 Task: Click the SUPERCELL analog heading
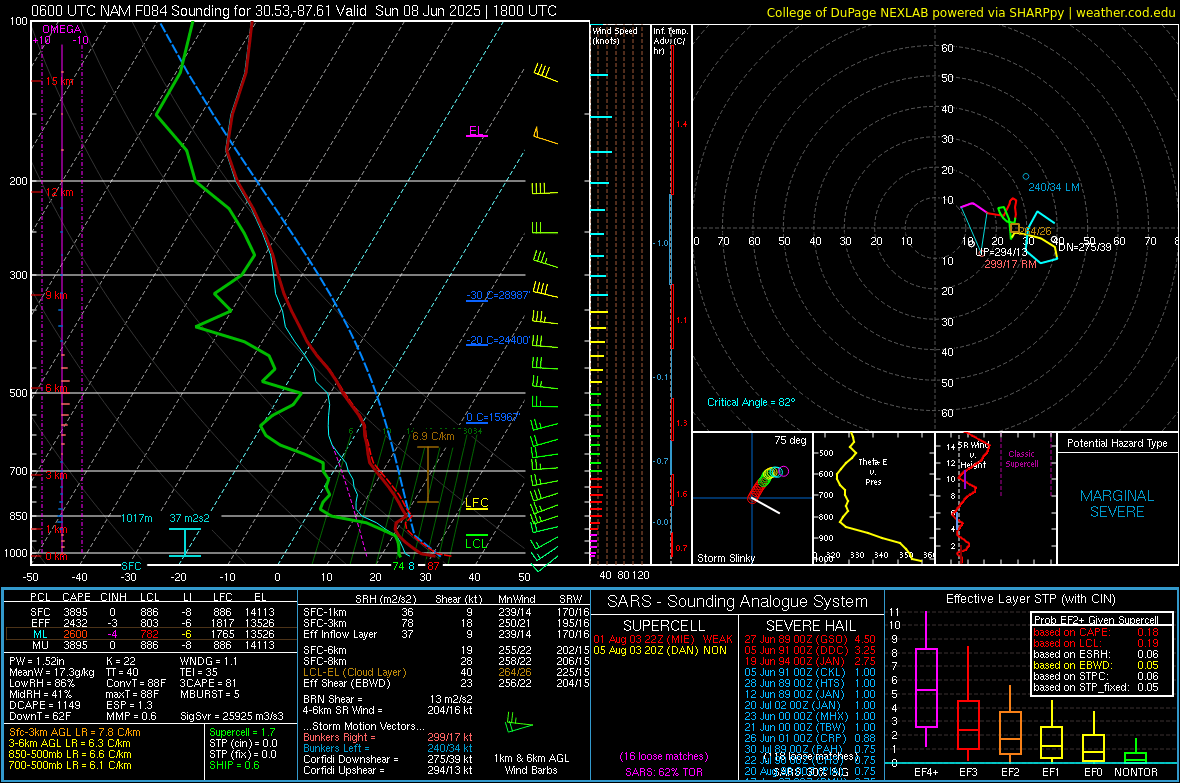click(x=664, y=626)
